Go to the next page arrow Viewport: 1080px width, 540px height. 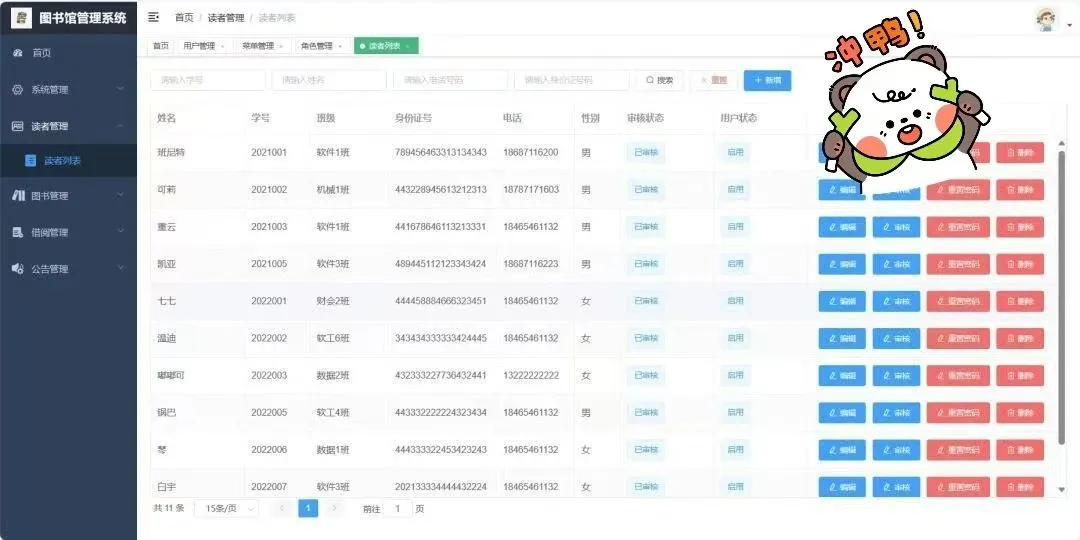(335, 508)
